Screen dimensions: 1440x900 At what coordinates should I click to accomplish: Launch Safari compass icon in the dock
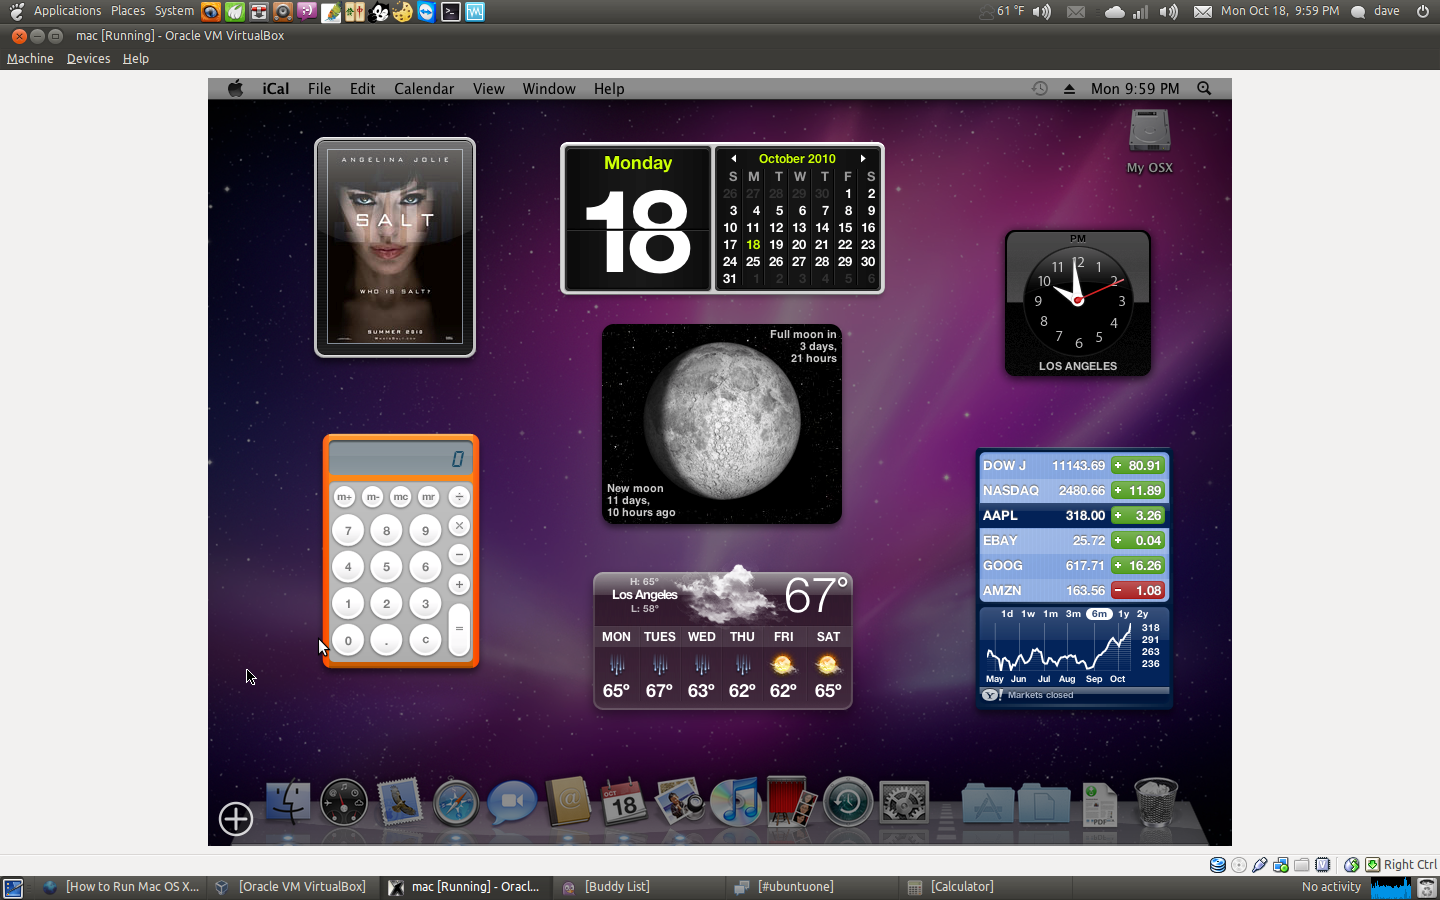coord(456,802)
